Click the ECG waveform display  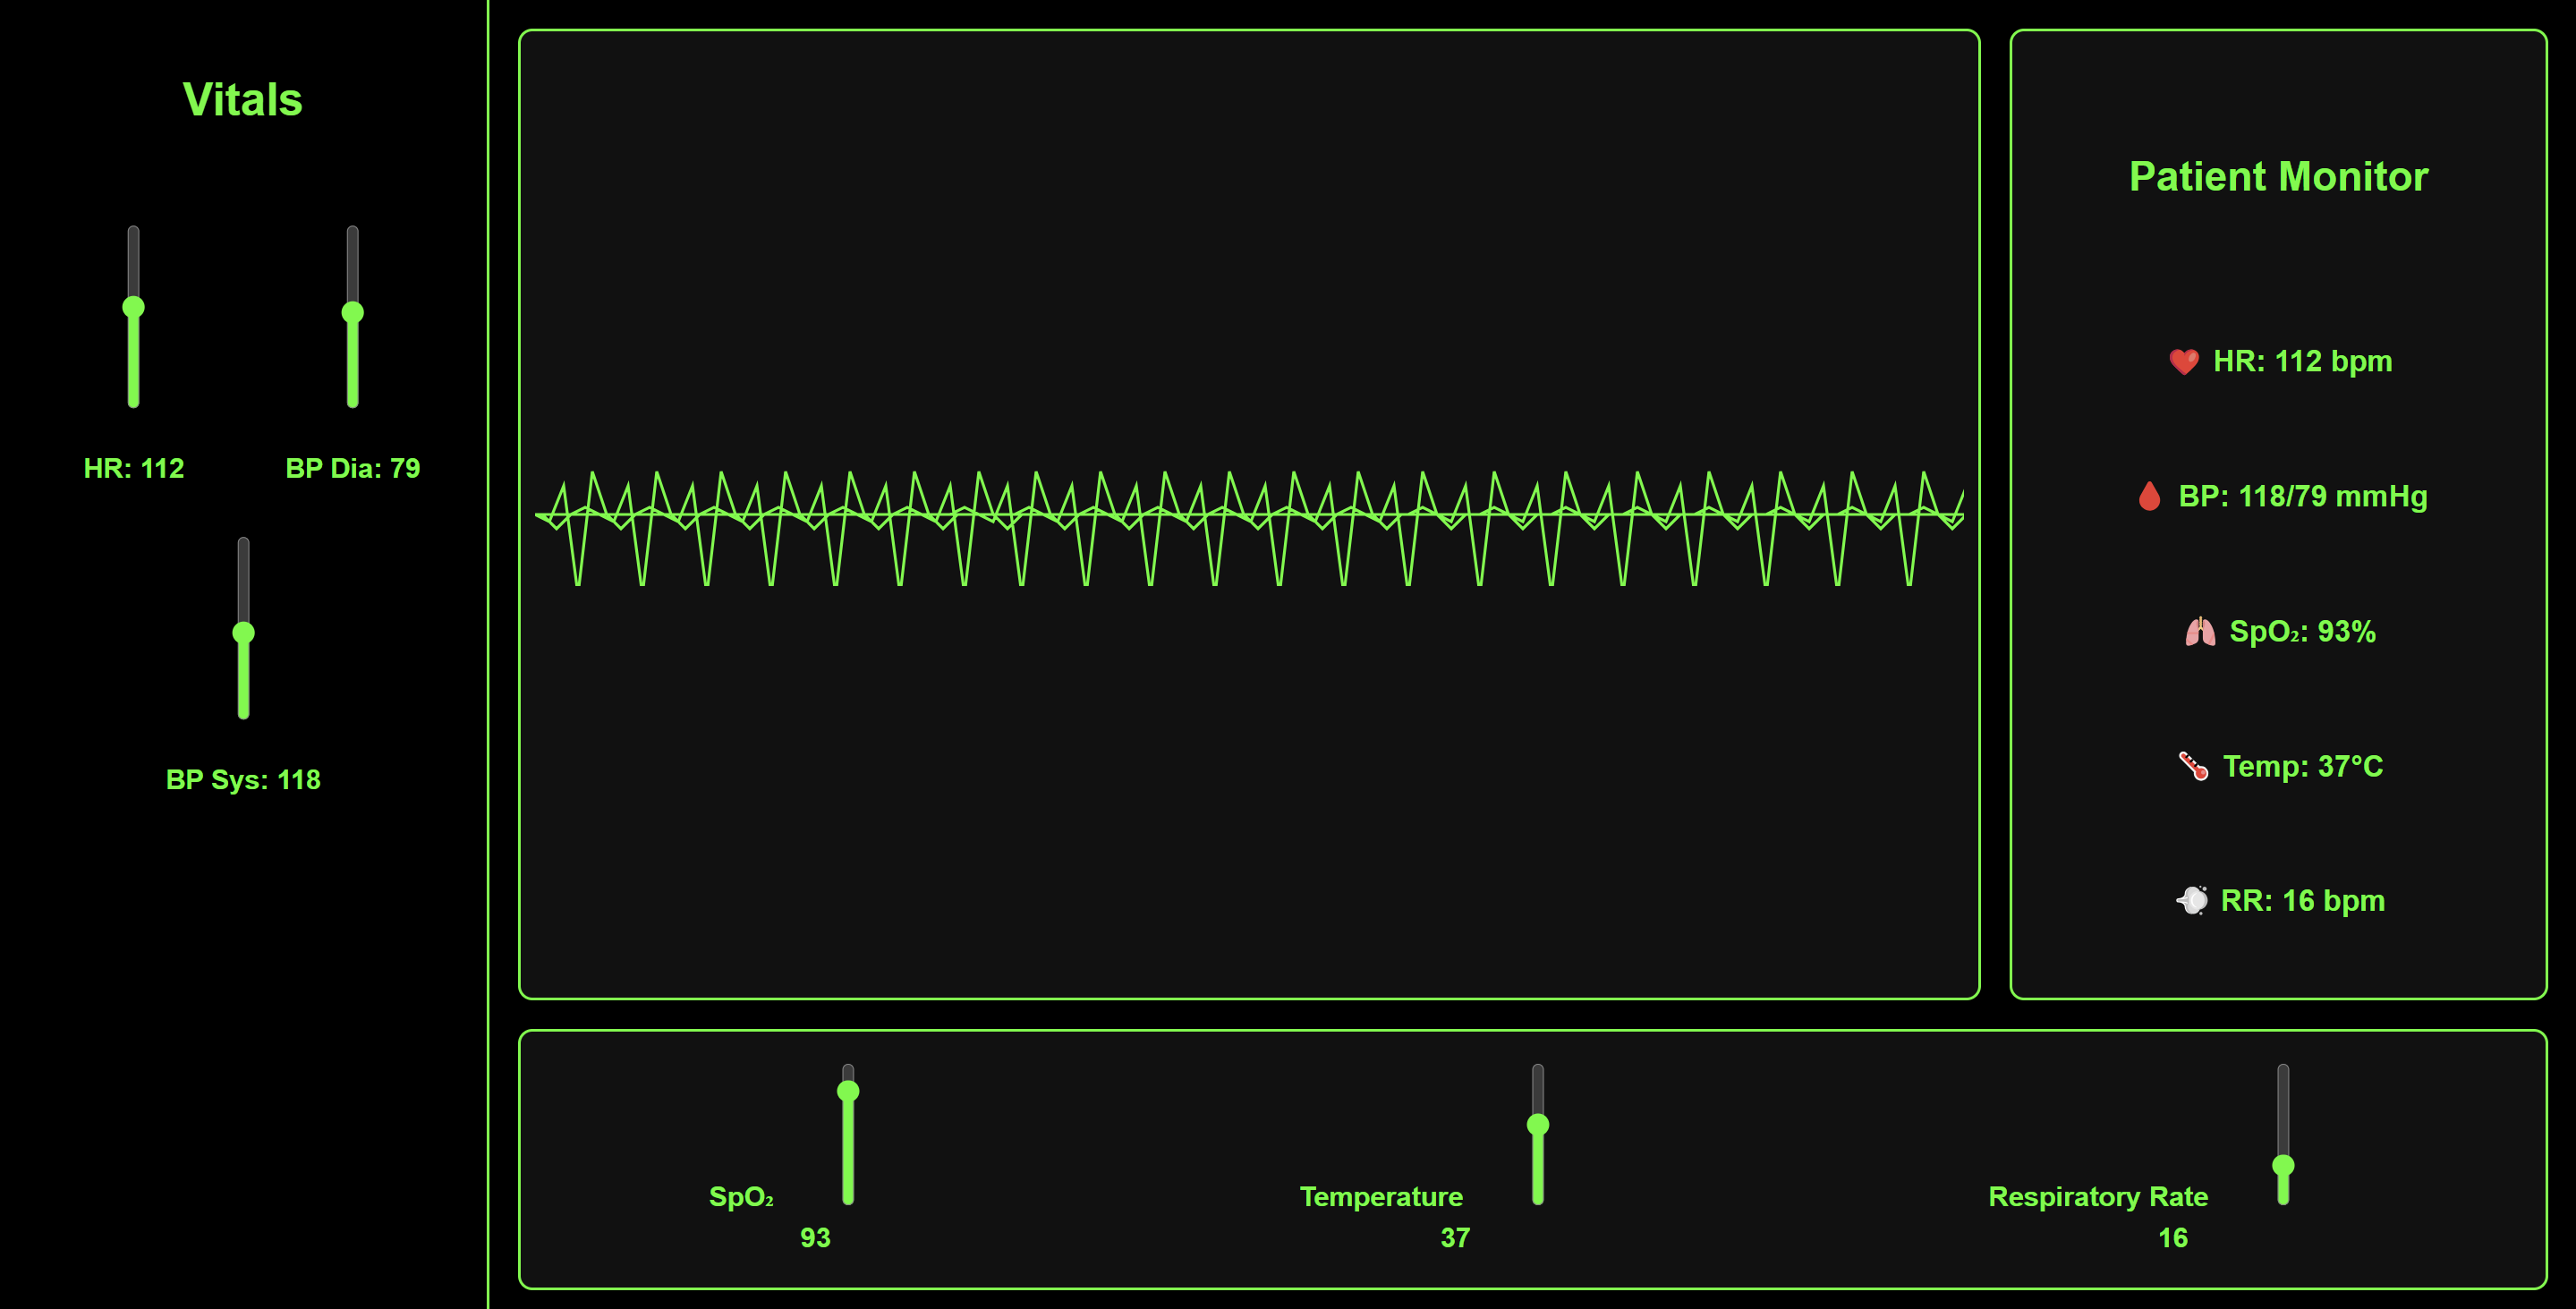point(1248,514)
